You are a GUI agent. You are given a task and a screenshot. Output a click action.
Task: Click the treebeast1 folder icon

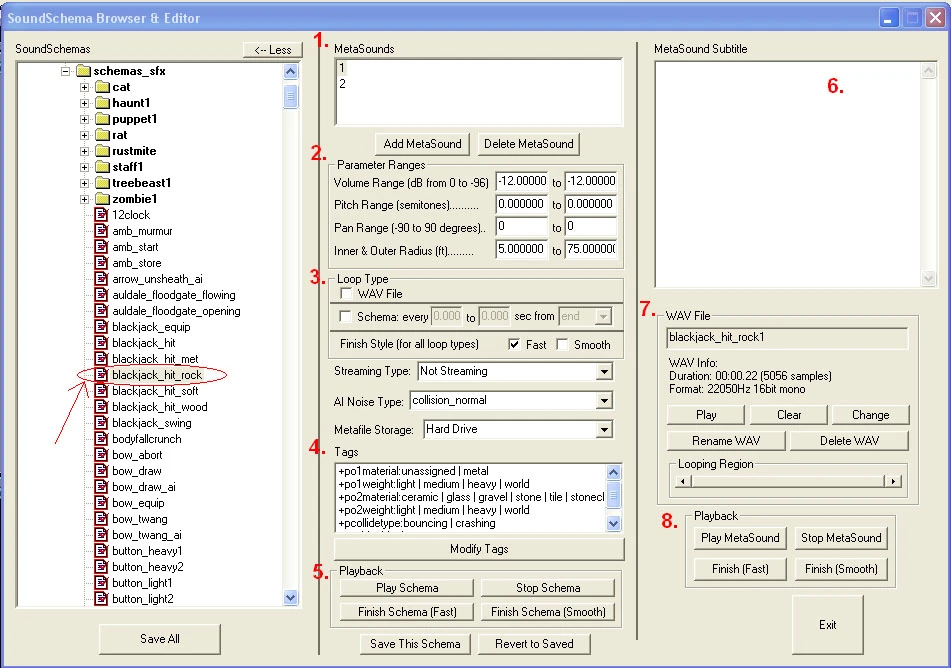point(102,183)
